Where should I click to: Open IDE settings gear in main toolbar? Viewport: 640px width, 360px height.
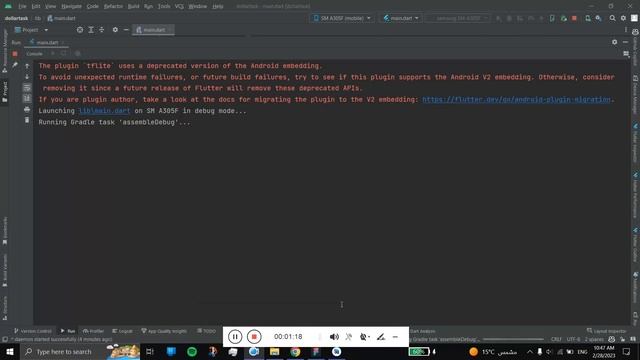tap(623, 18)
